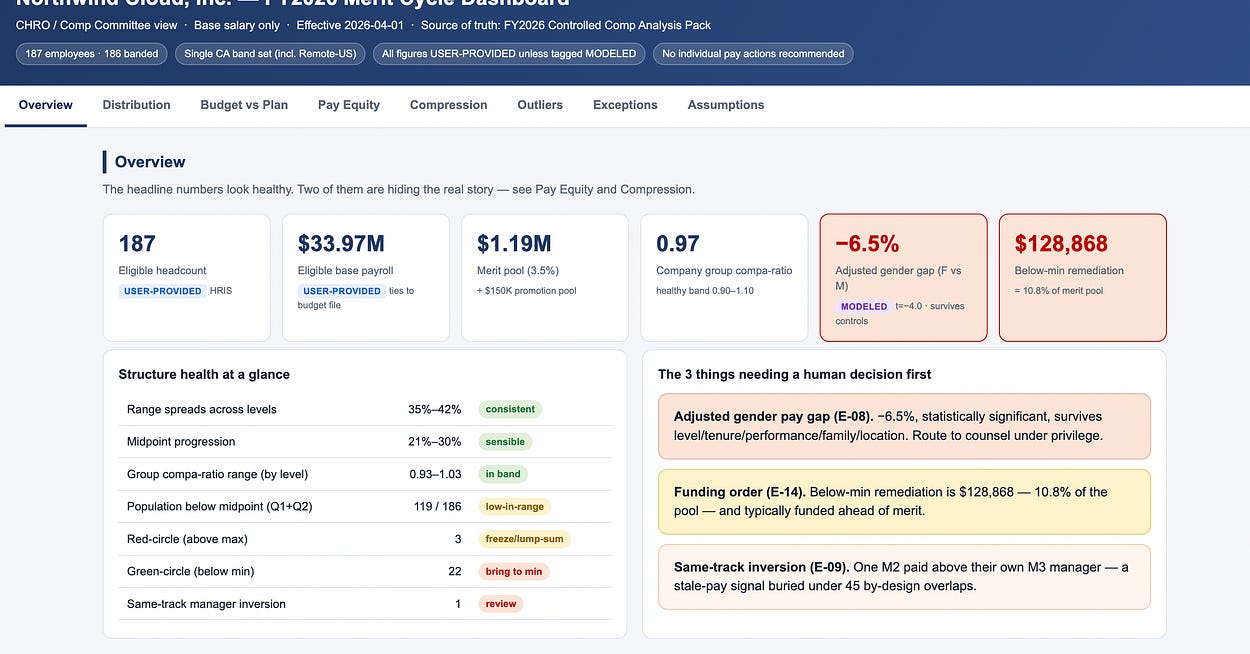1250x654 pixels.
Task: Click the USER-PROVIDED badge under Eligible headcount
Action: tap(162, 291)
